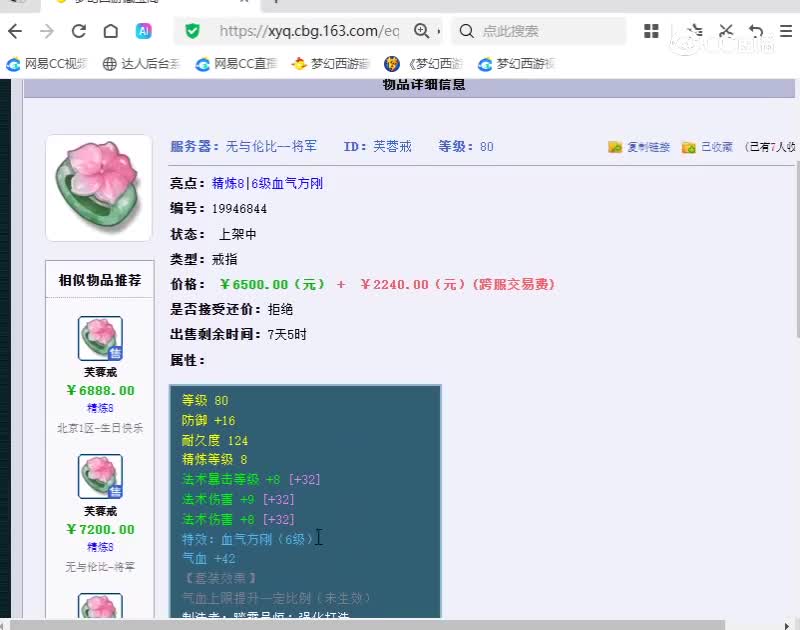This screenshot has width=800, height=630.
Task: Open the AI assistant icon
Action: pos(144,32)
